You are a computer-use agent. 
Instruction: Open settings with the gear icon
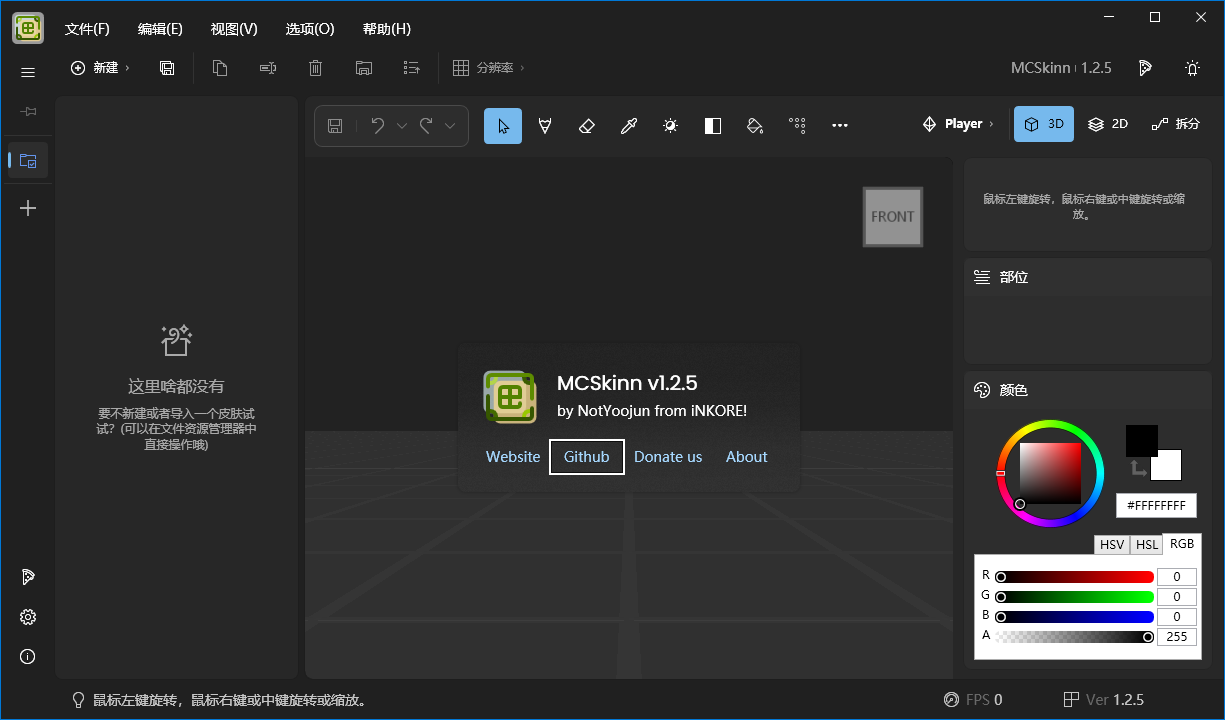[x=28, y=617]
